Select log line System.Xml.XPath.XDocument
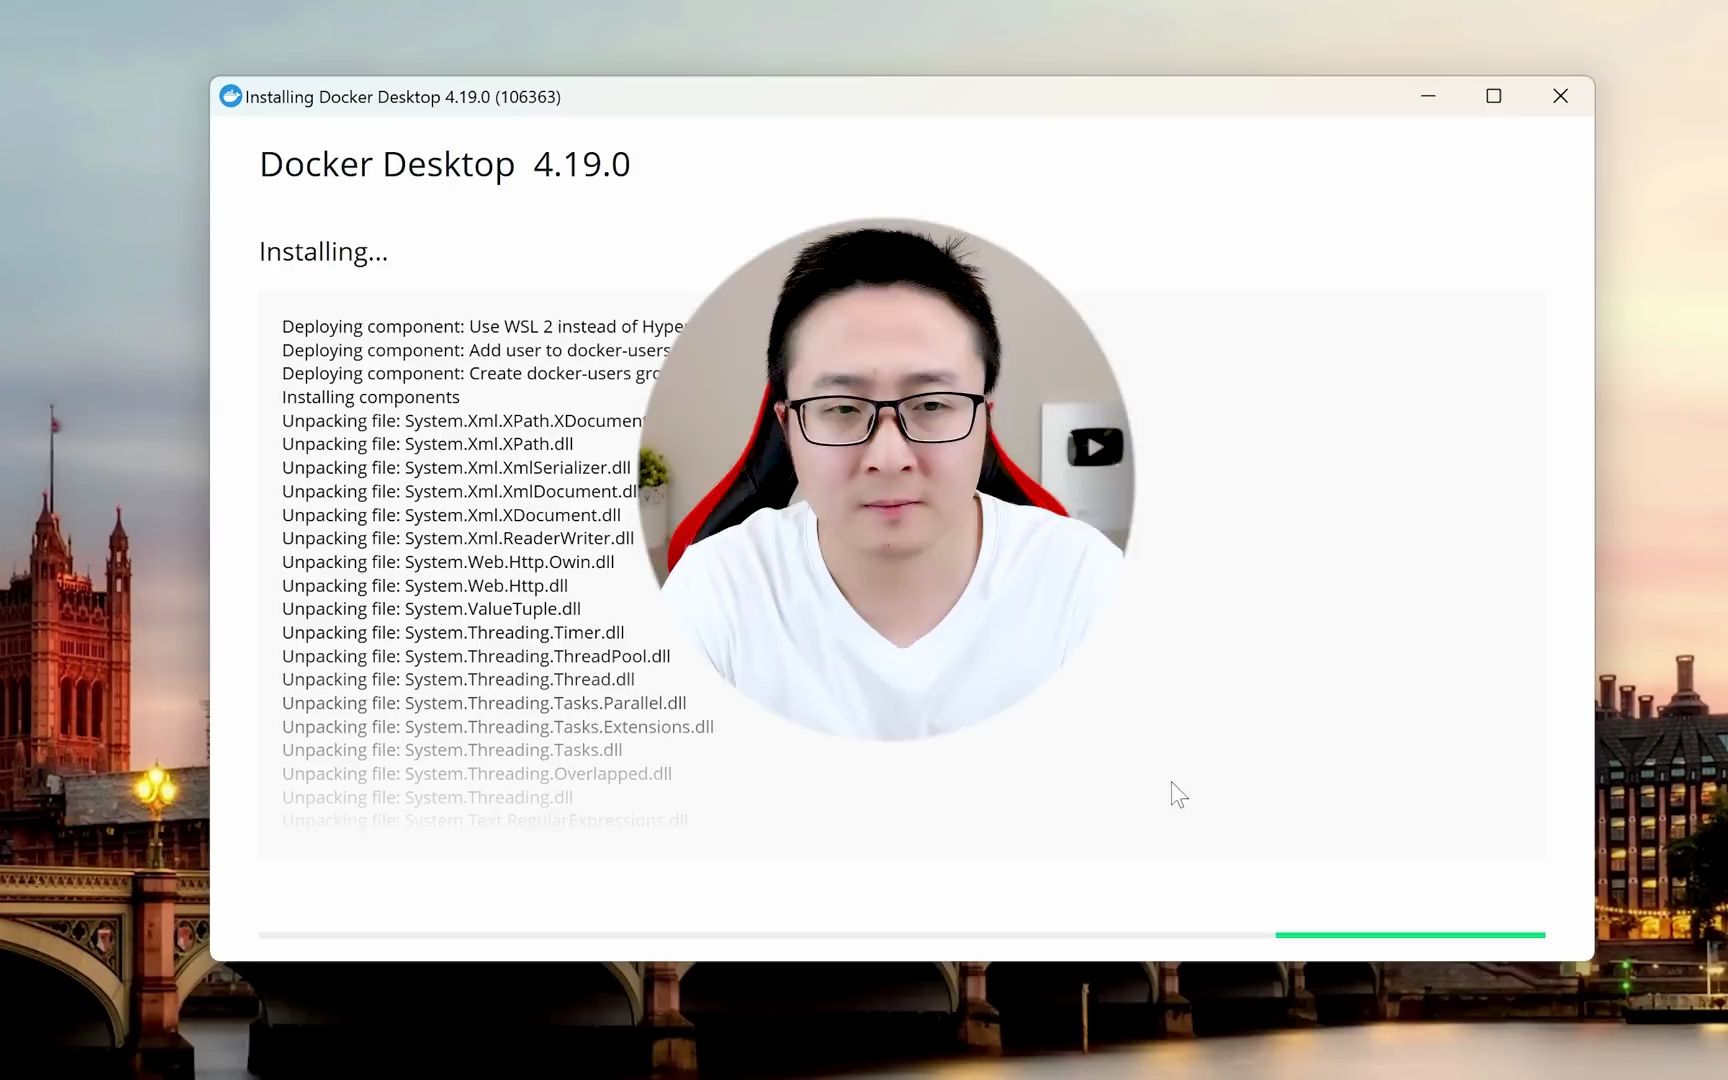The width and height of the screenshot is (1728, 1080). [464, 421]
